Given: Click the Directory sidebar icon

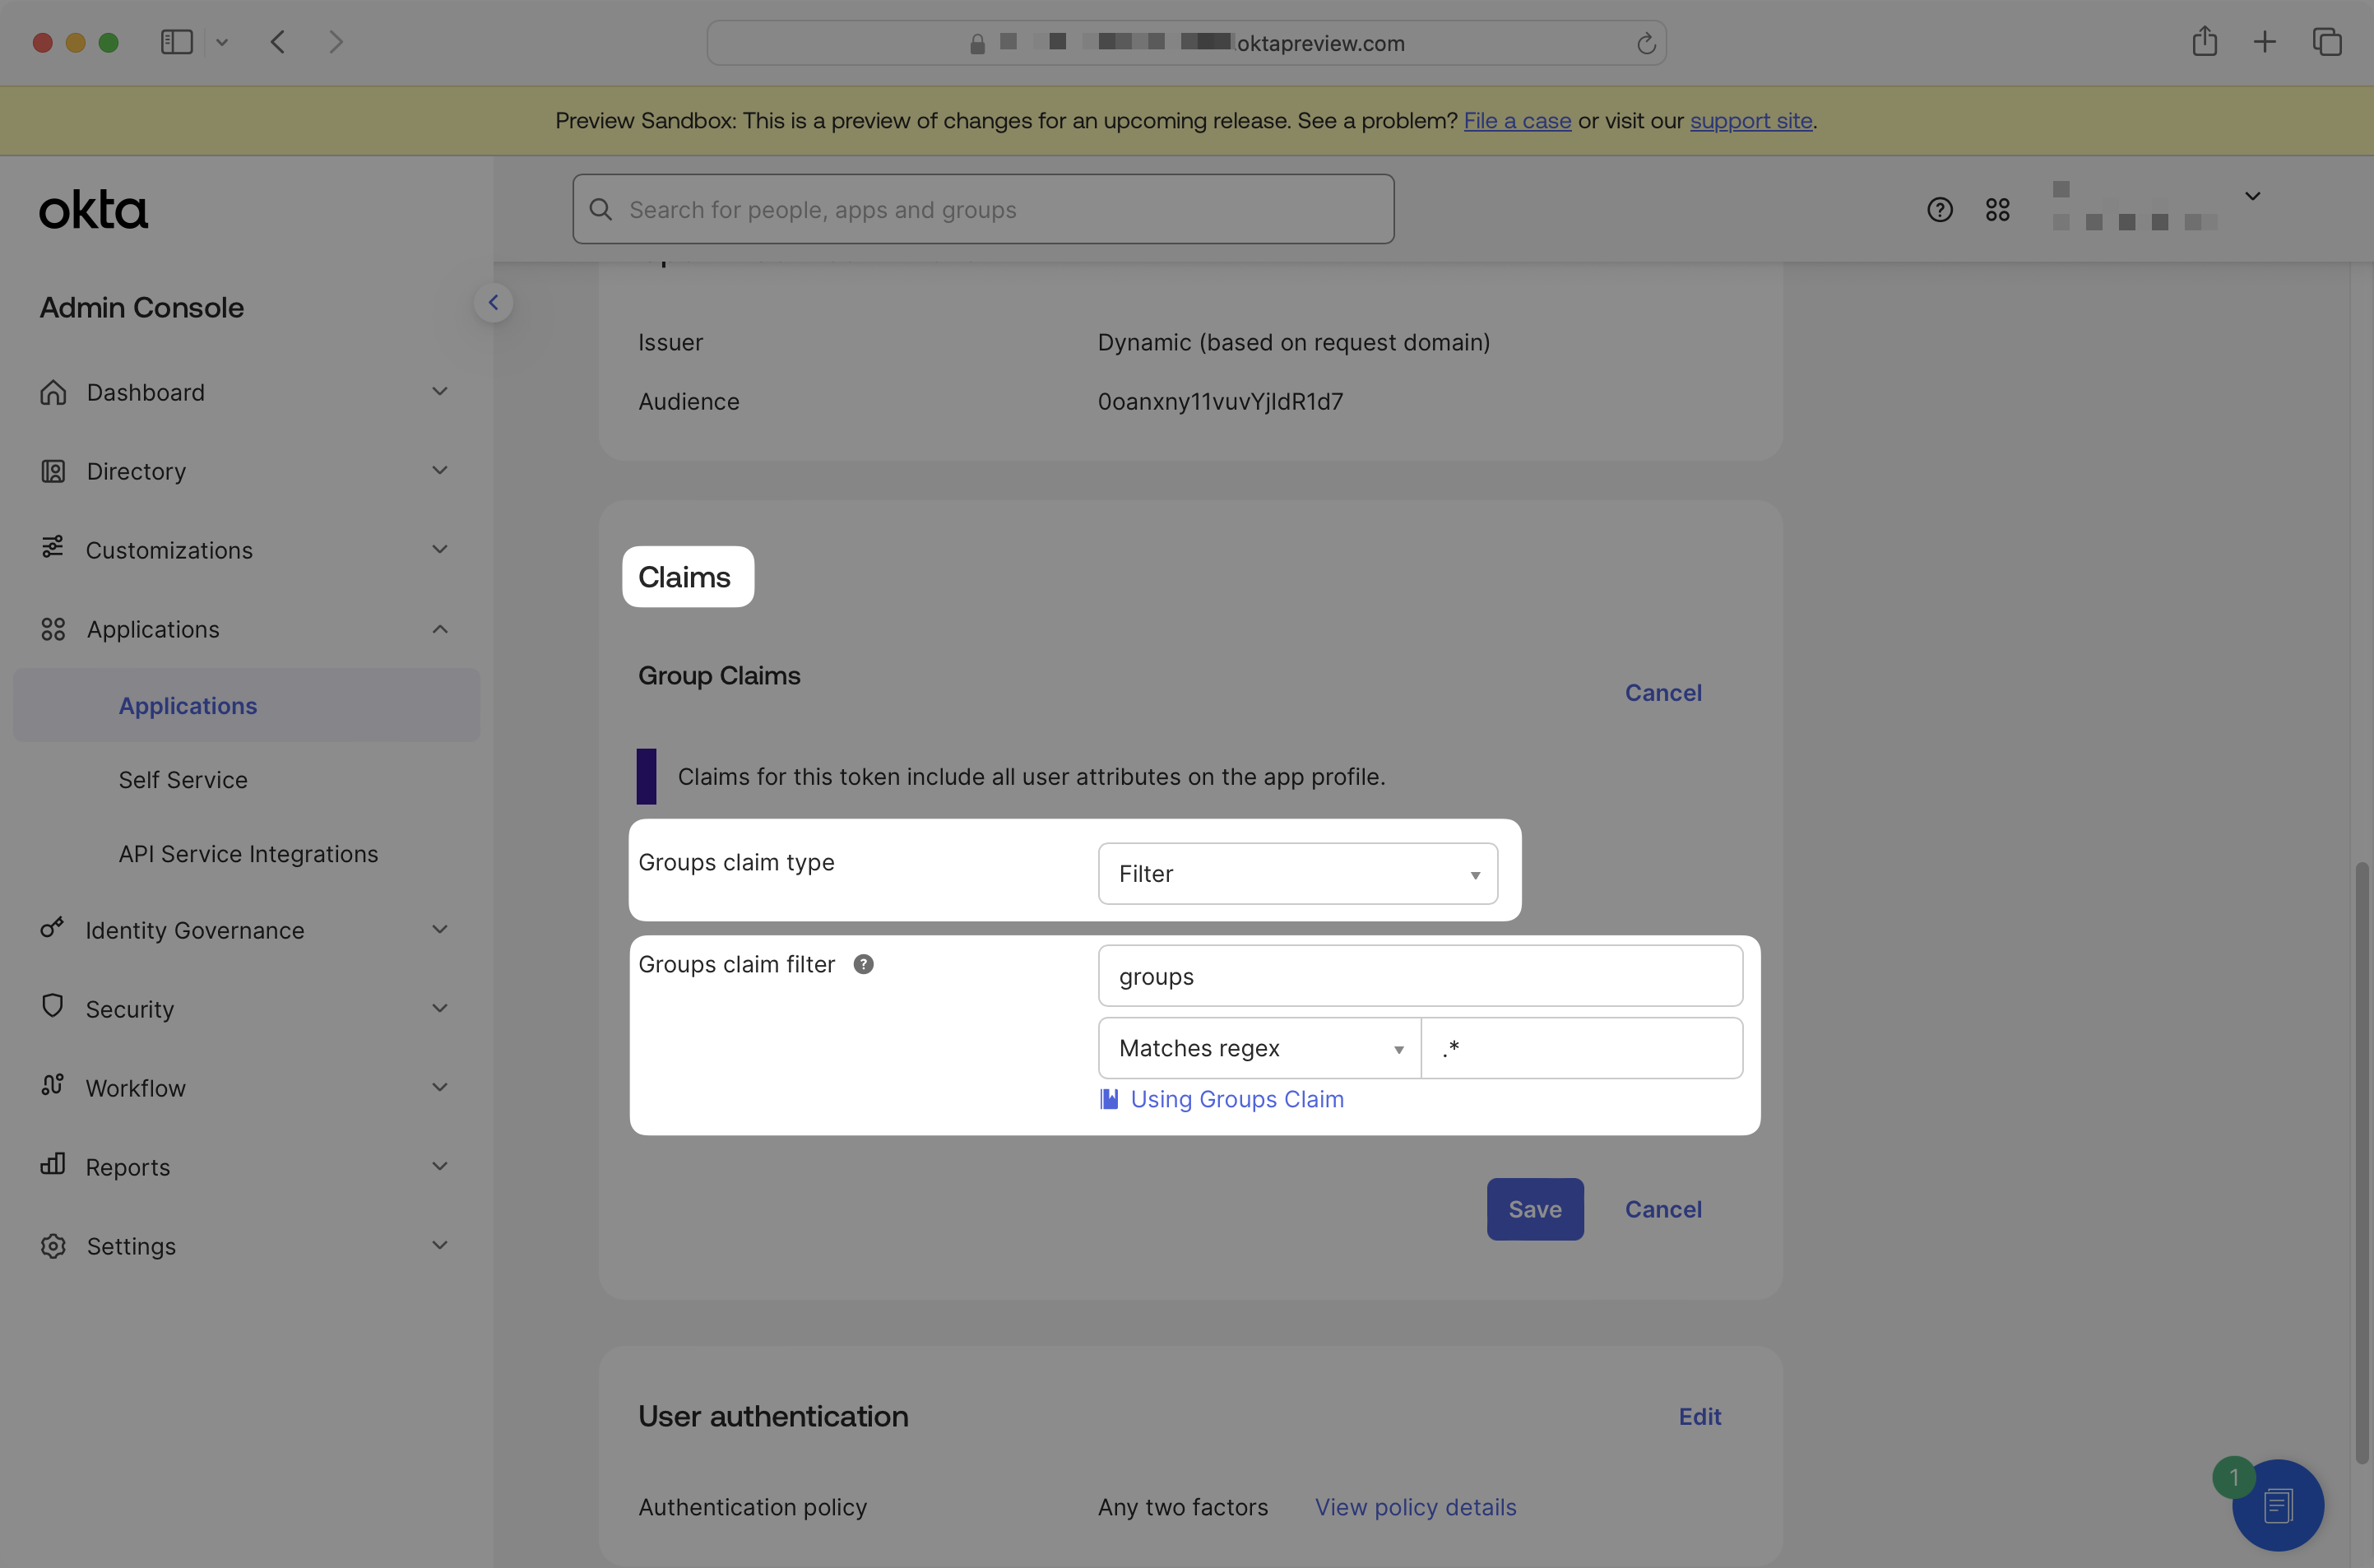Looking at the screenshot, I should (x=53, y=470).
